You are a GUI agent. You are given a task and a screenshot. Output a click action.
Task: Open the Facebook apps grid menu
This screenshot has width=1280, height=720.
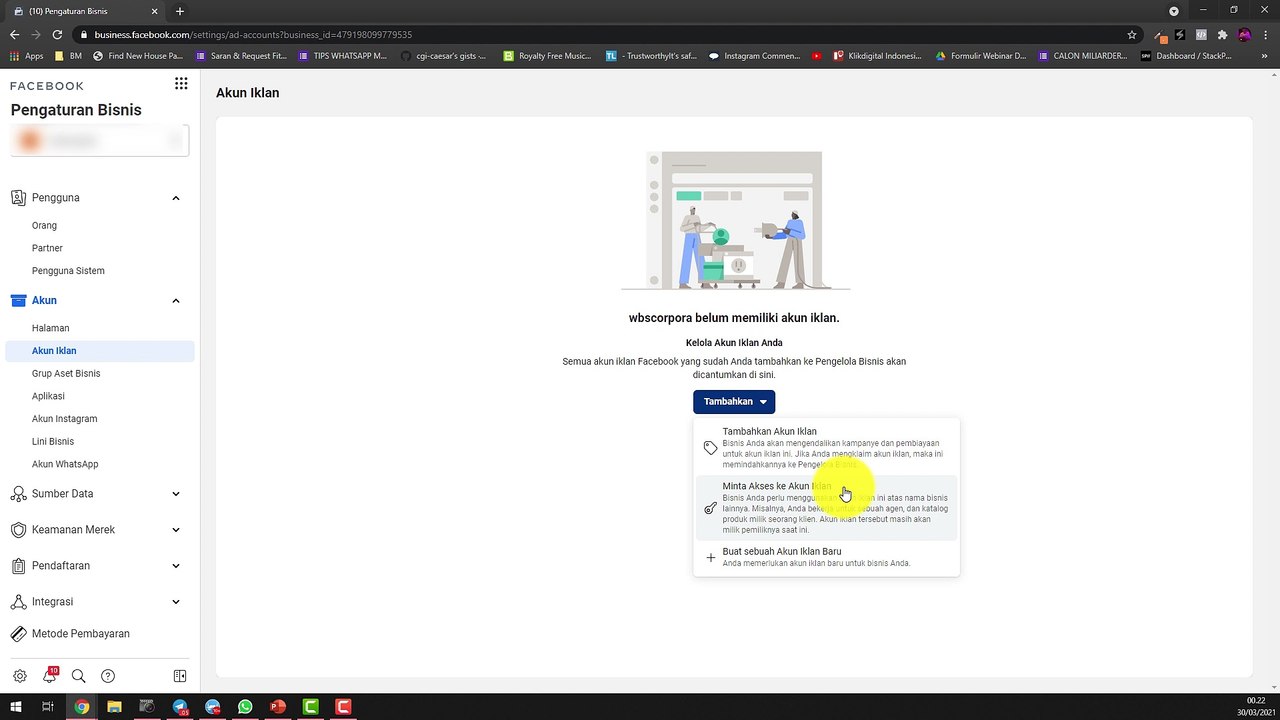pyautogui.click(x=181, y=84)
